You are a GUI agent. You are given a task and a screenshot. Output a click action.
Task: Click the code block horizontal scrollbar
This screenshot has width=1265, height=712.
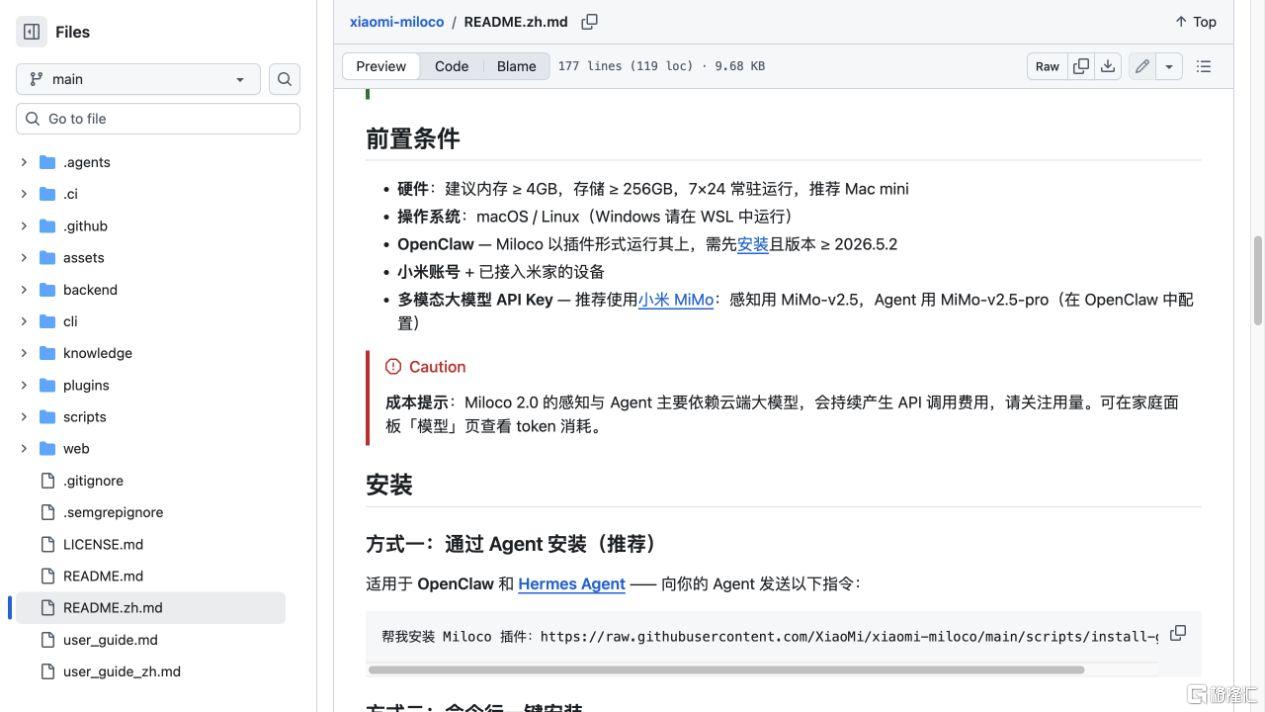pyautogui.click(x=726, y=670)
